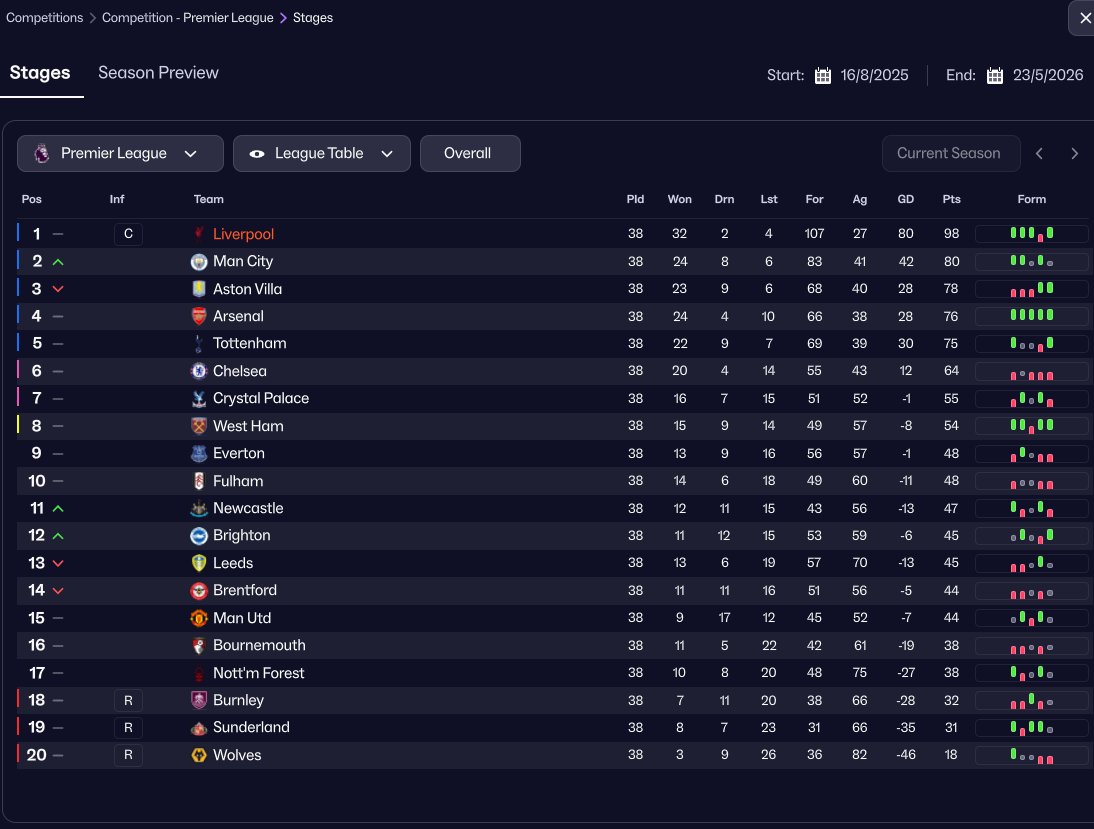Open the Premier League competition dropdown
Viewport: 1094px width, 829px height.
120,154
